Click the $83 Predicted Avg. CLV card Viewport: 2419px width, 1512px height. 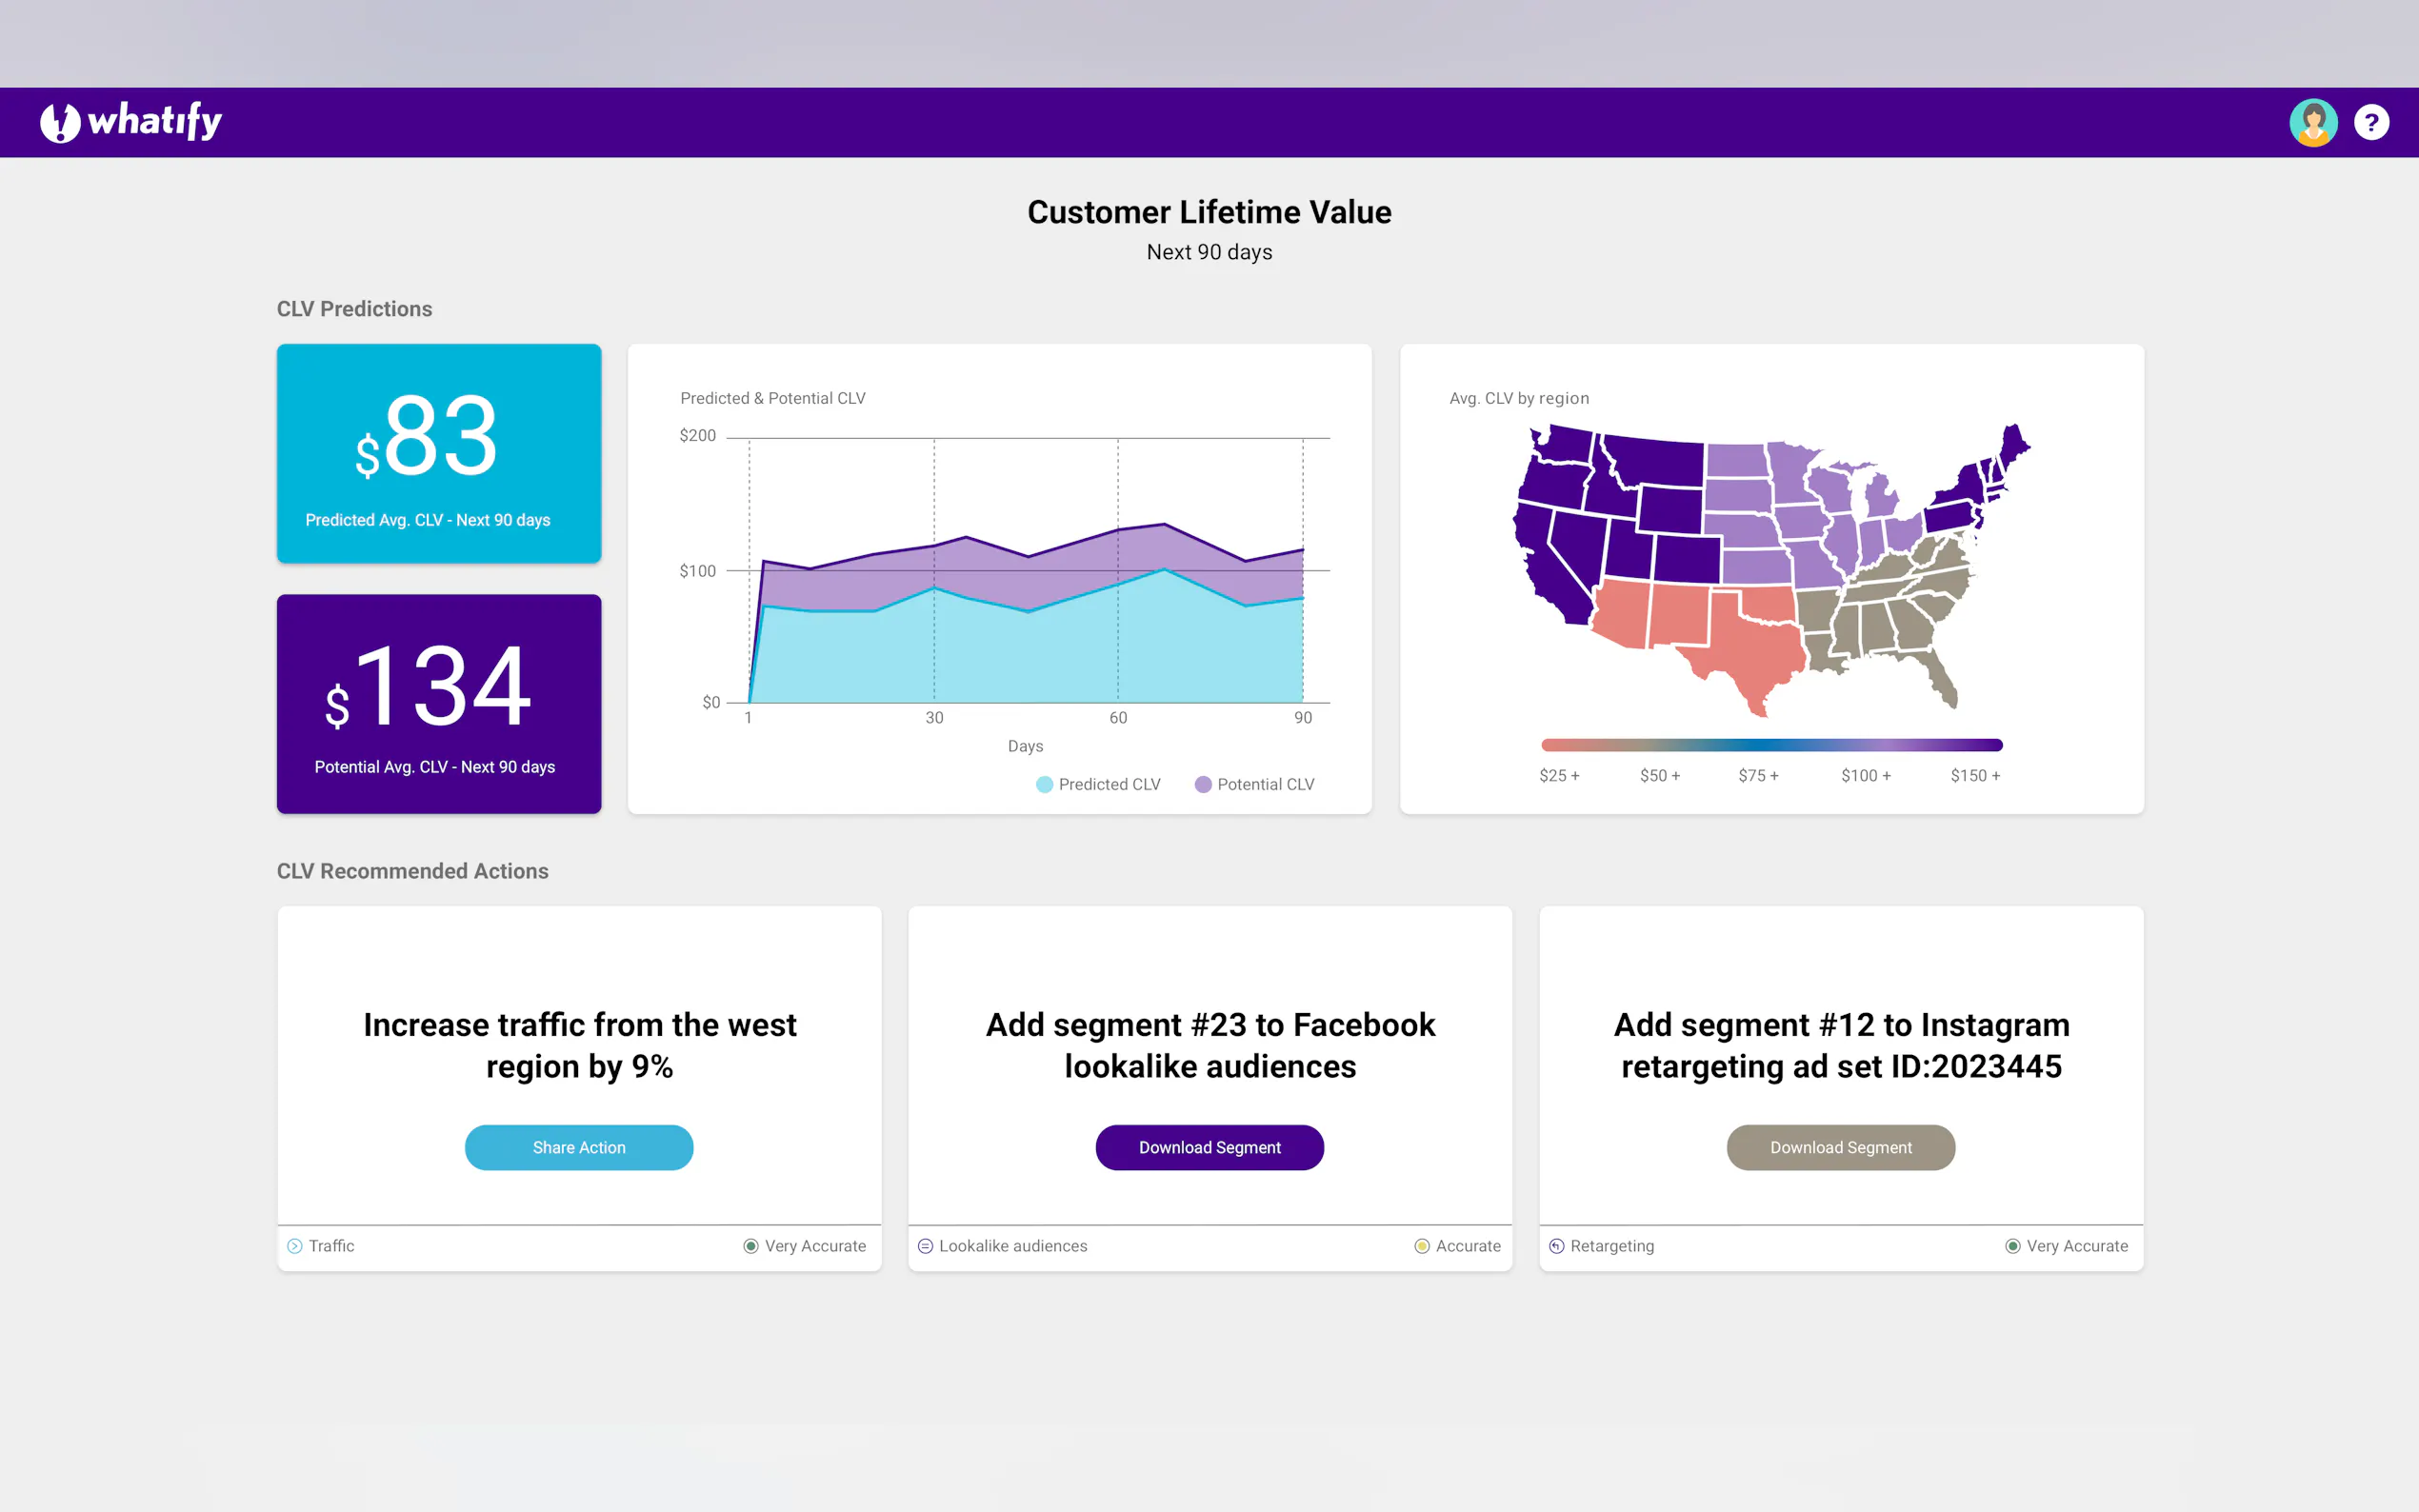coord(439,453)
